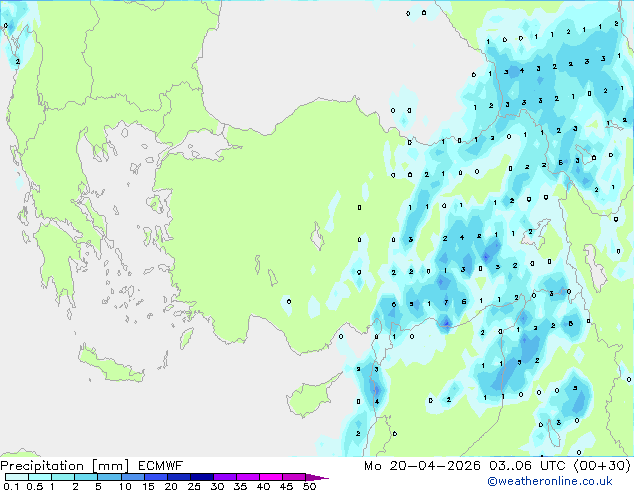Click the legend label '45'
Screen dimensions: 634x490
click(287, 486)
